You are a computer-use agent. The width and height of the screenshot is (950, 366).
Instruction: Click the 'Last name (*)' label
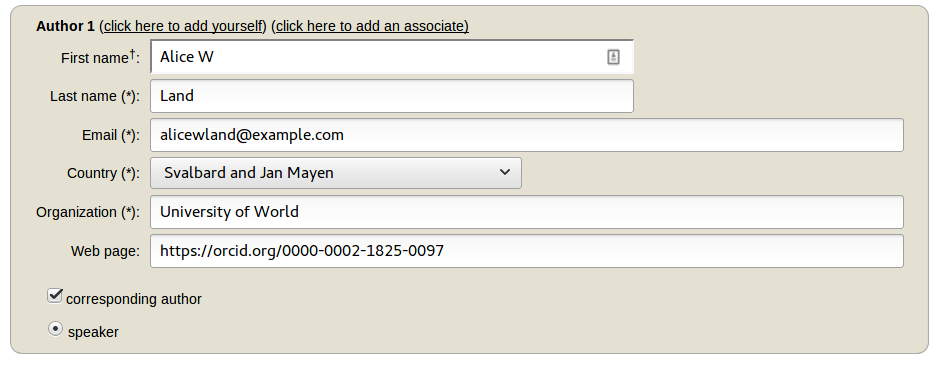[95, 96]
